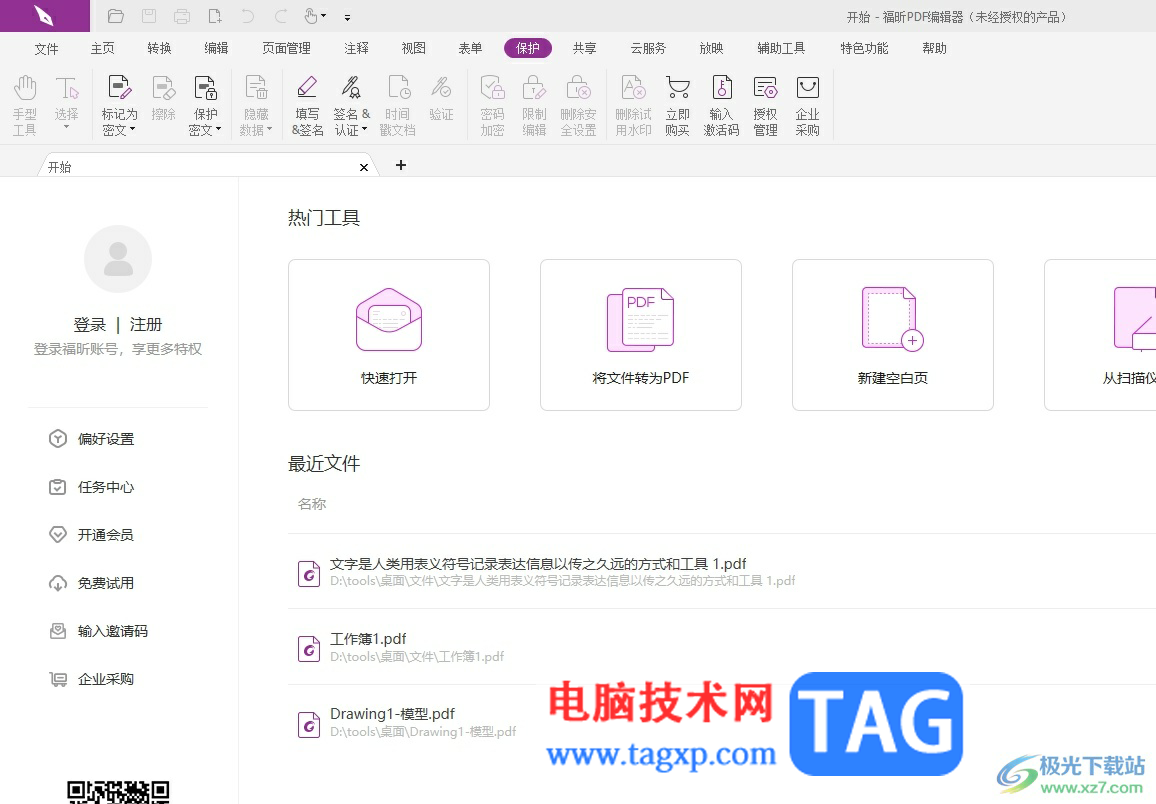This screenshot has width=1156, height=804.
Task: Click Enter Invitation Code (输入邀请码)
Action: (x=98, y=632)
